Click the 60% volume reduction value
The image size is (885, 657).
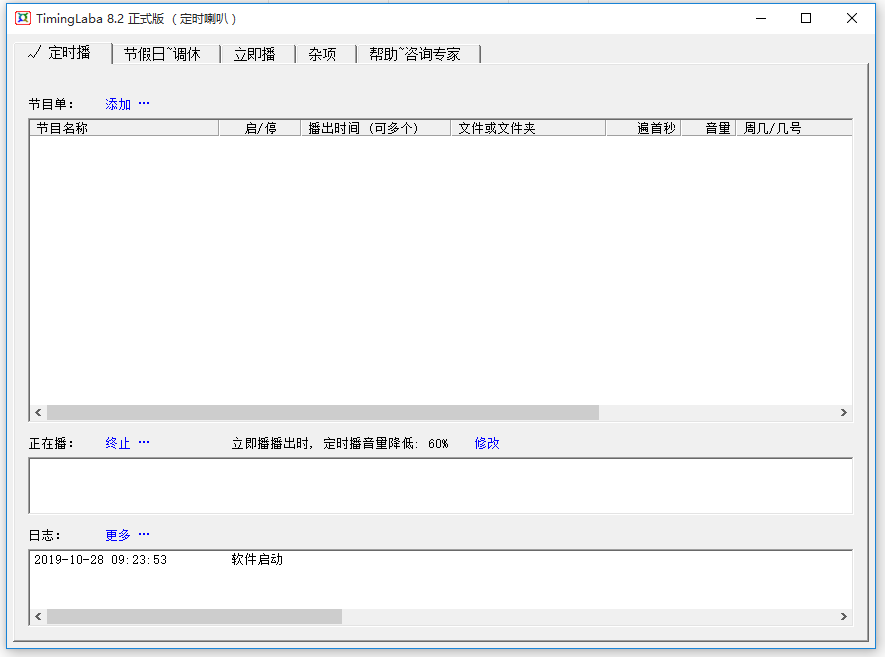(438, 444)
